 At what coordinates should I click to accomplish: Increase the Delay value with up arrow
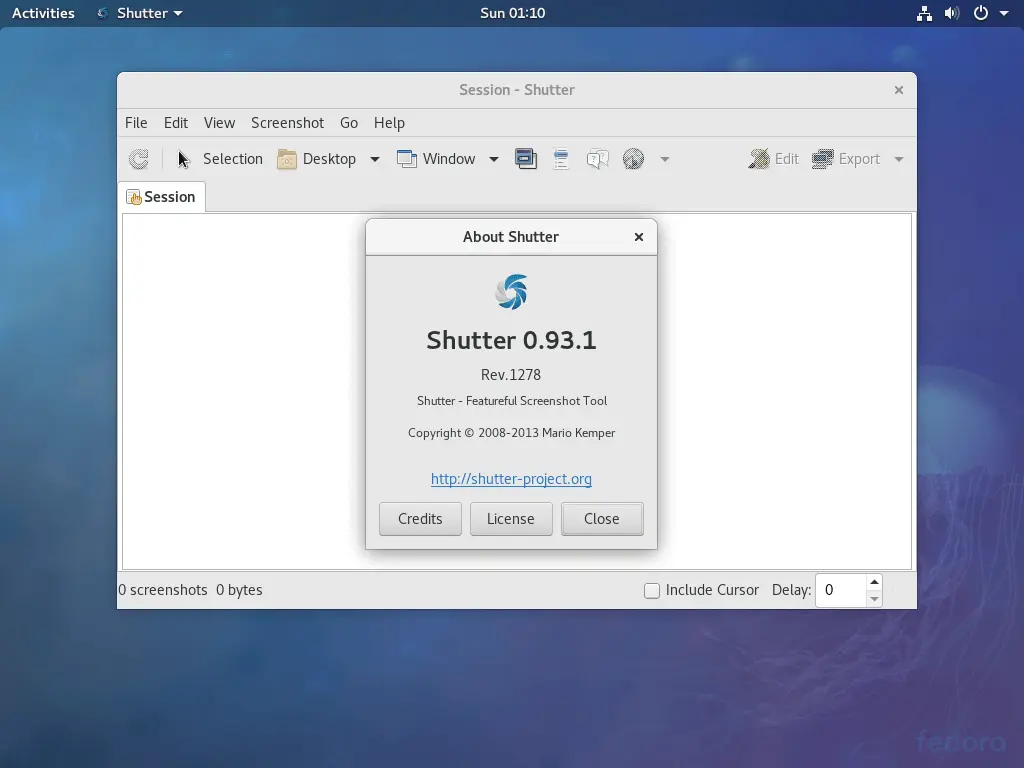874,582
